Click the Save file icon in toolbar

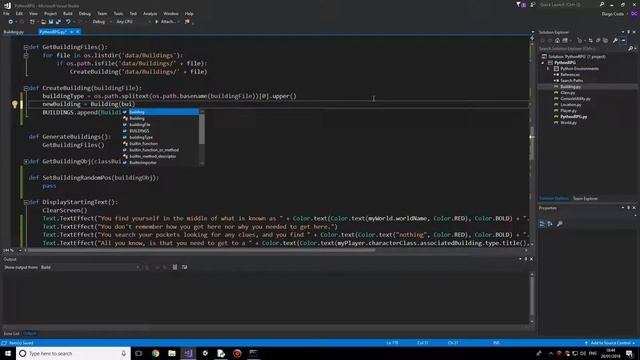pyautogui.click(x=51, y=22)
